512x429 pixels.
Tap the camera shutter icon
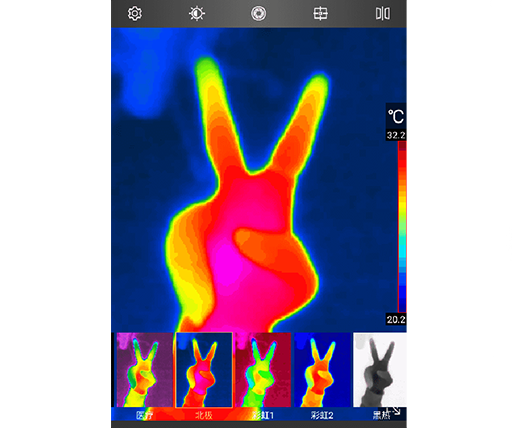[x=259, y=14]
